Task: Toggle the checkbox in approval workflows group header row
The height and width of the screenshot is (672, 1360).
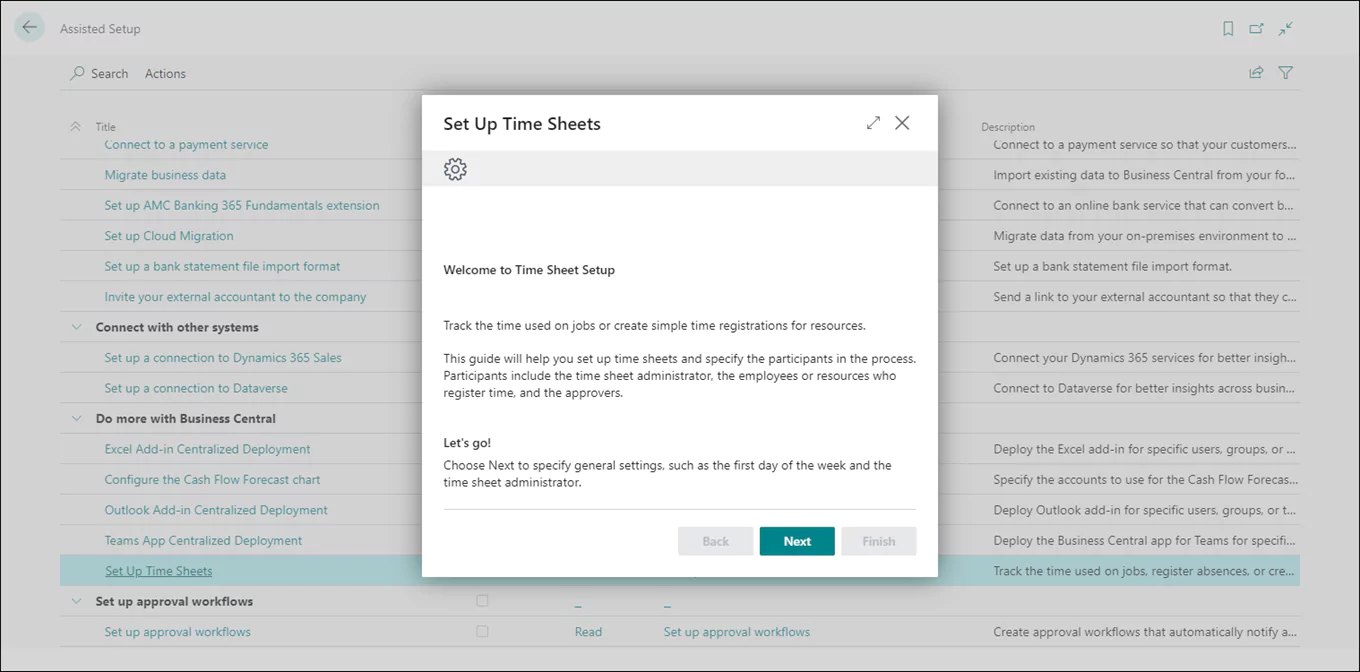Action: pyautogui.click(x=482, y=601)
